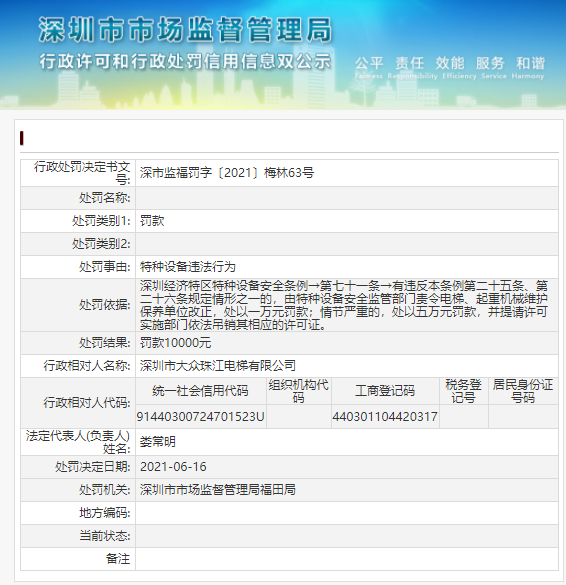Click the 行政许可和行政处罚信用信息双公示 subtitle
566x585 pixels.
(185, 61)
